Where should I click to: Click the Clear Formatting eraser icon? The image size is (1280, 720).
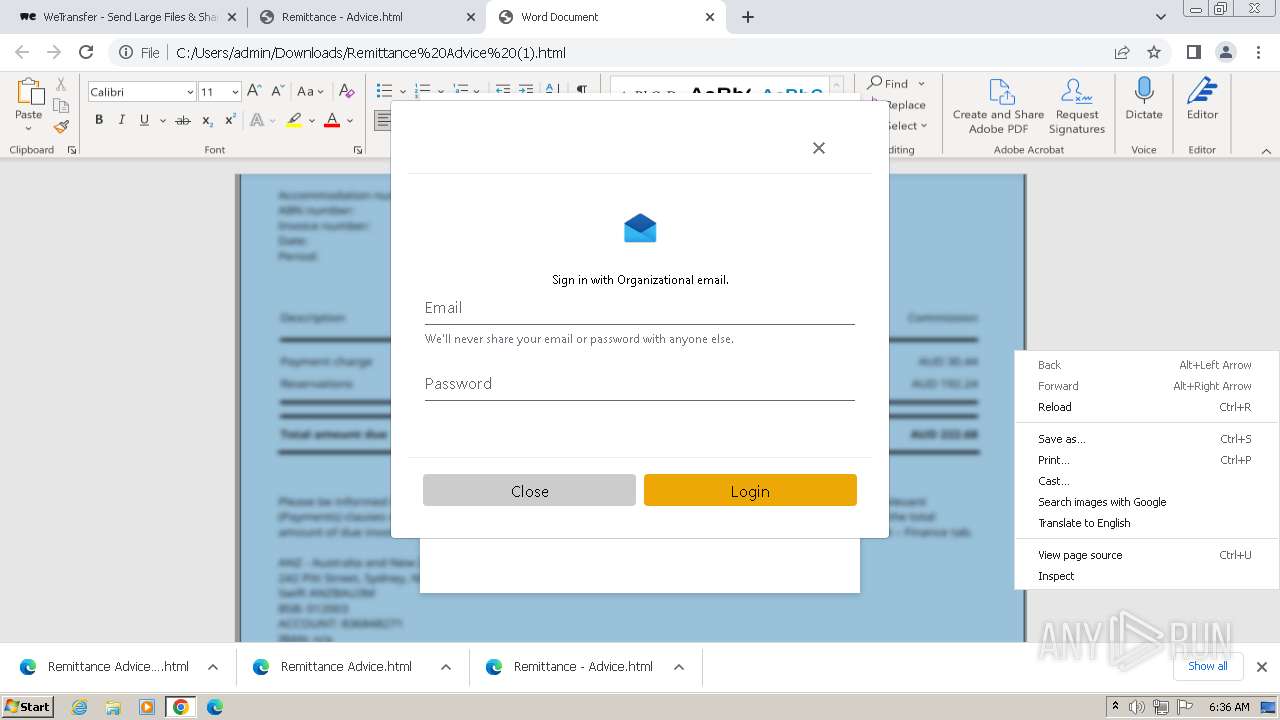pos(347,91)
